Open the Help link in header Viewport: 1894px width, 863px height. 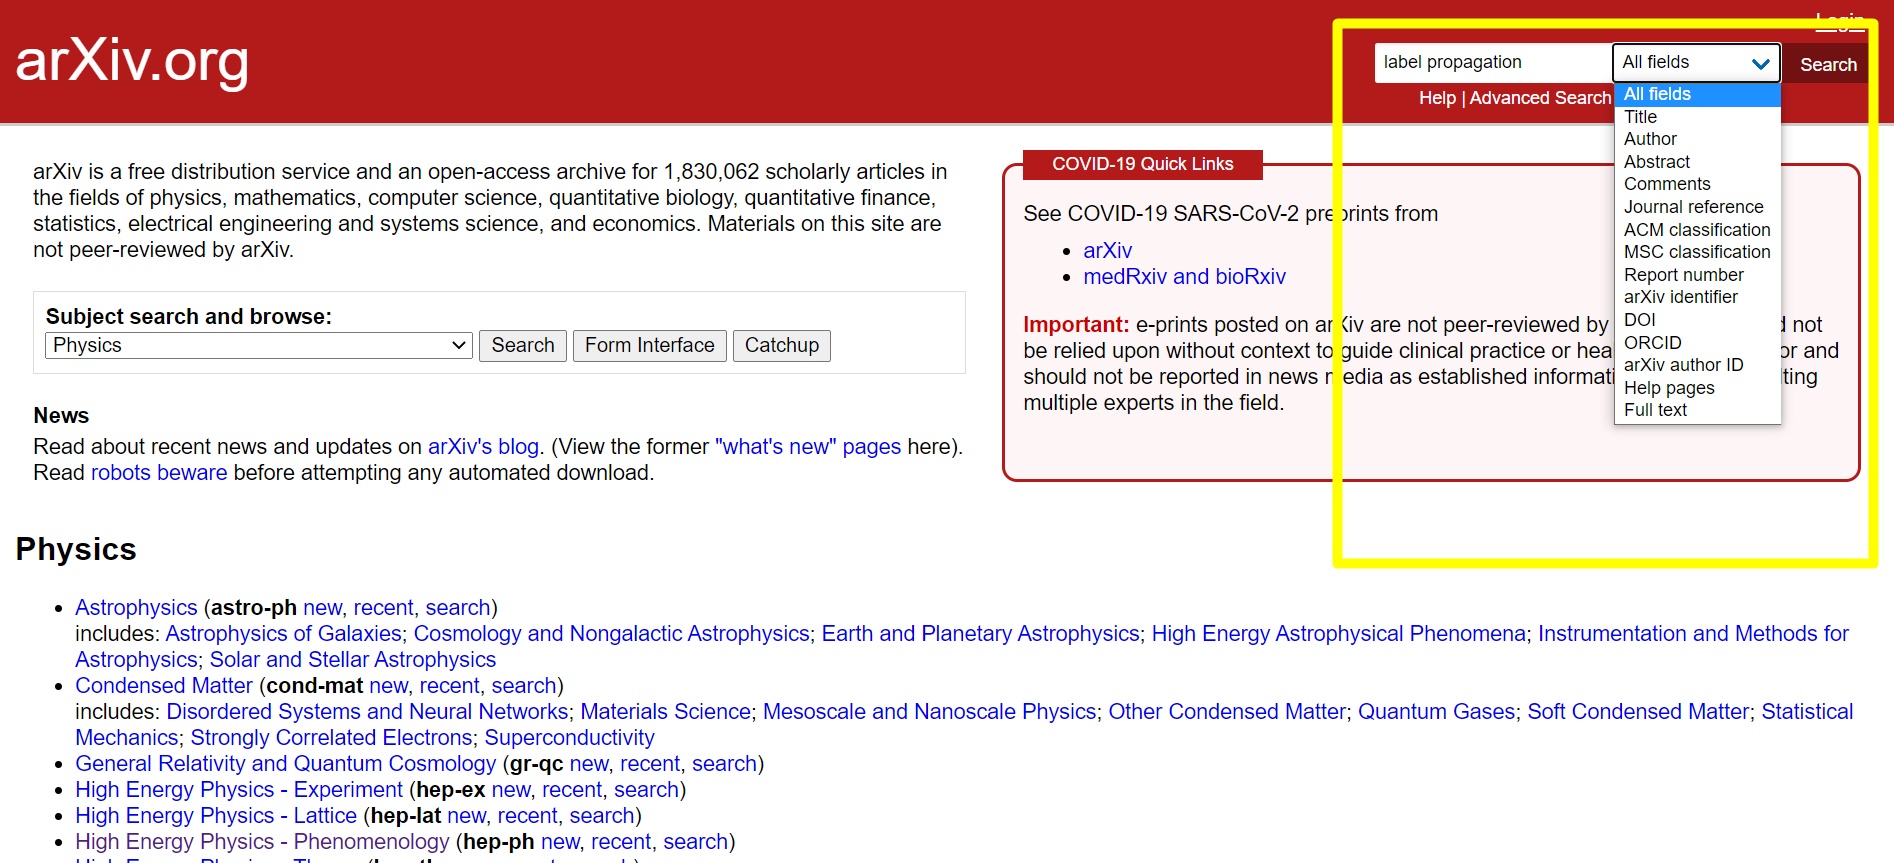[x=1437, y=98]
